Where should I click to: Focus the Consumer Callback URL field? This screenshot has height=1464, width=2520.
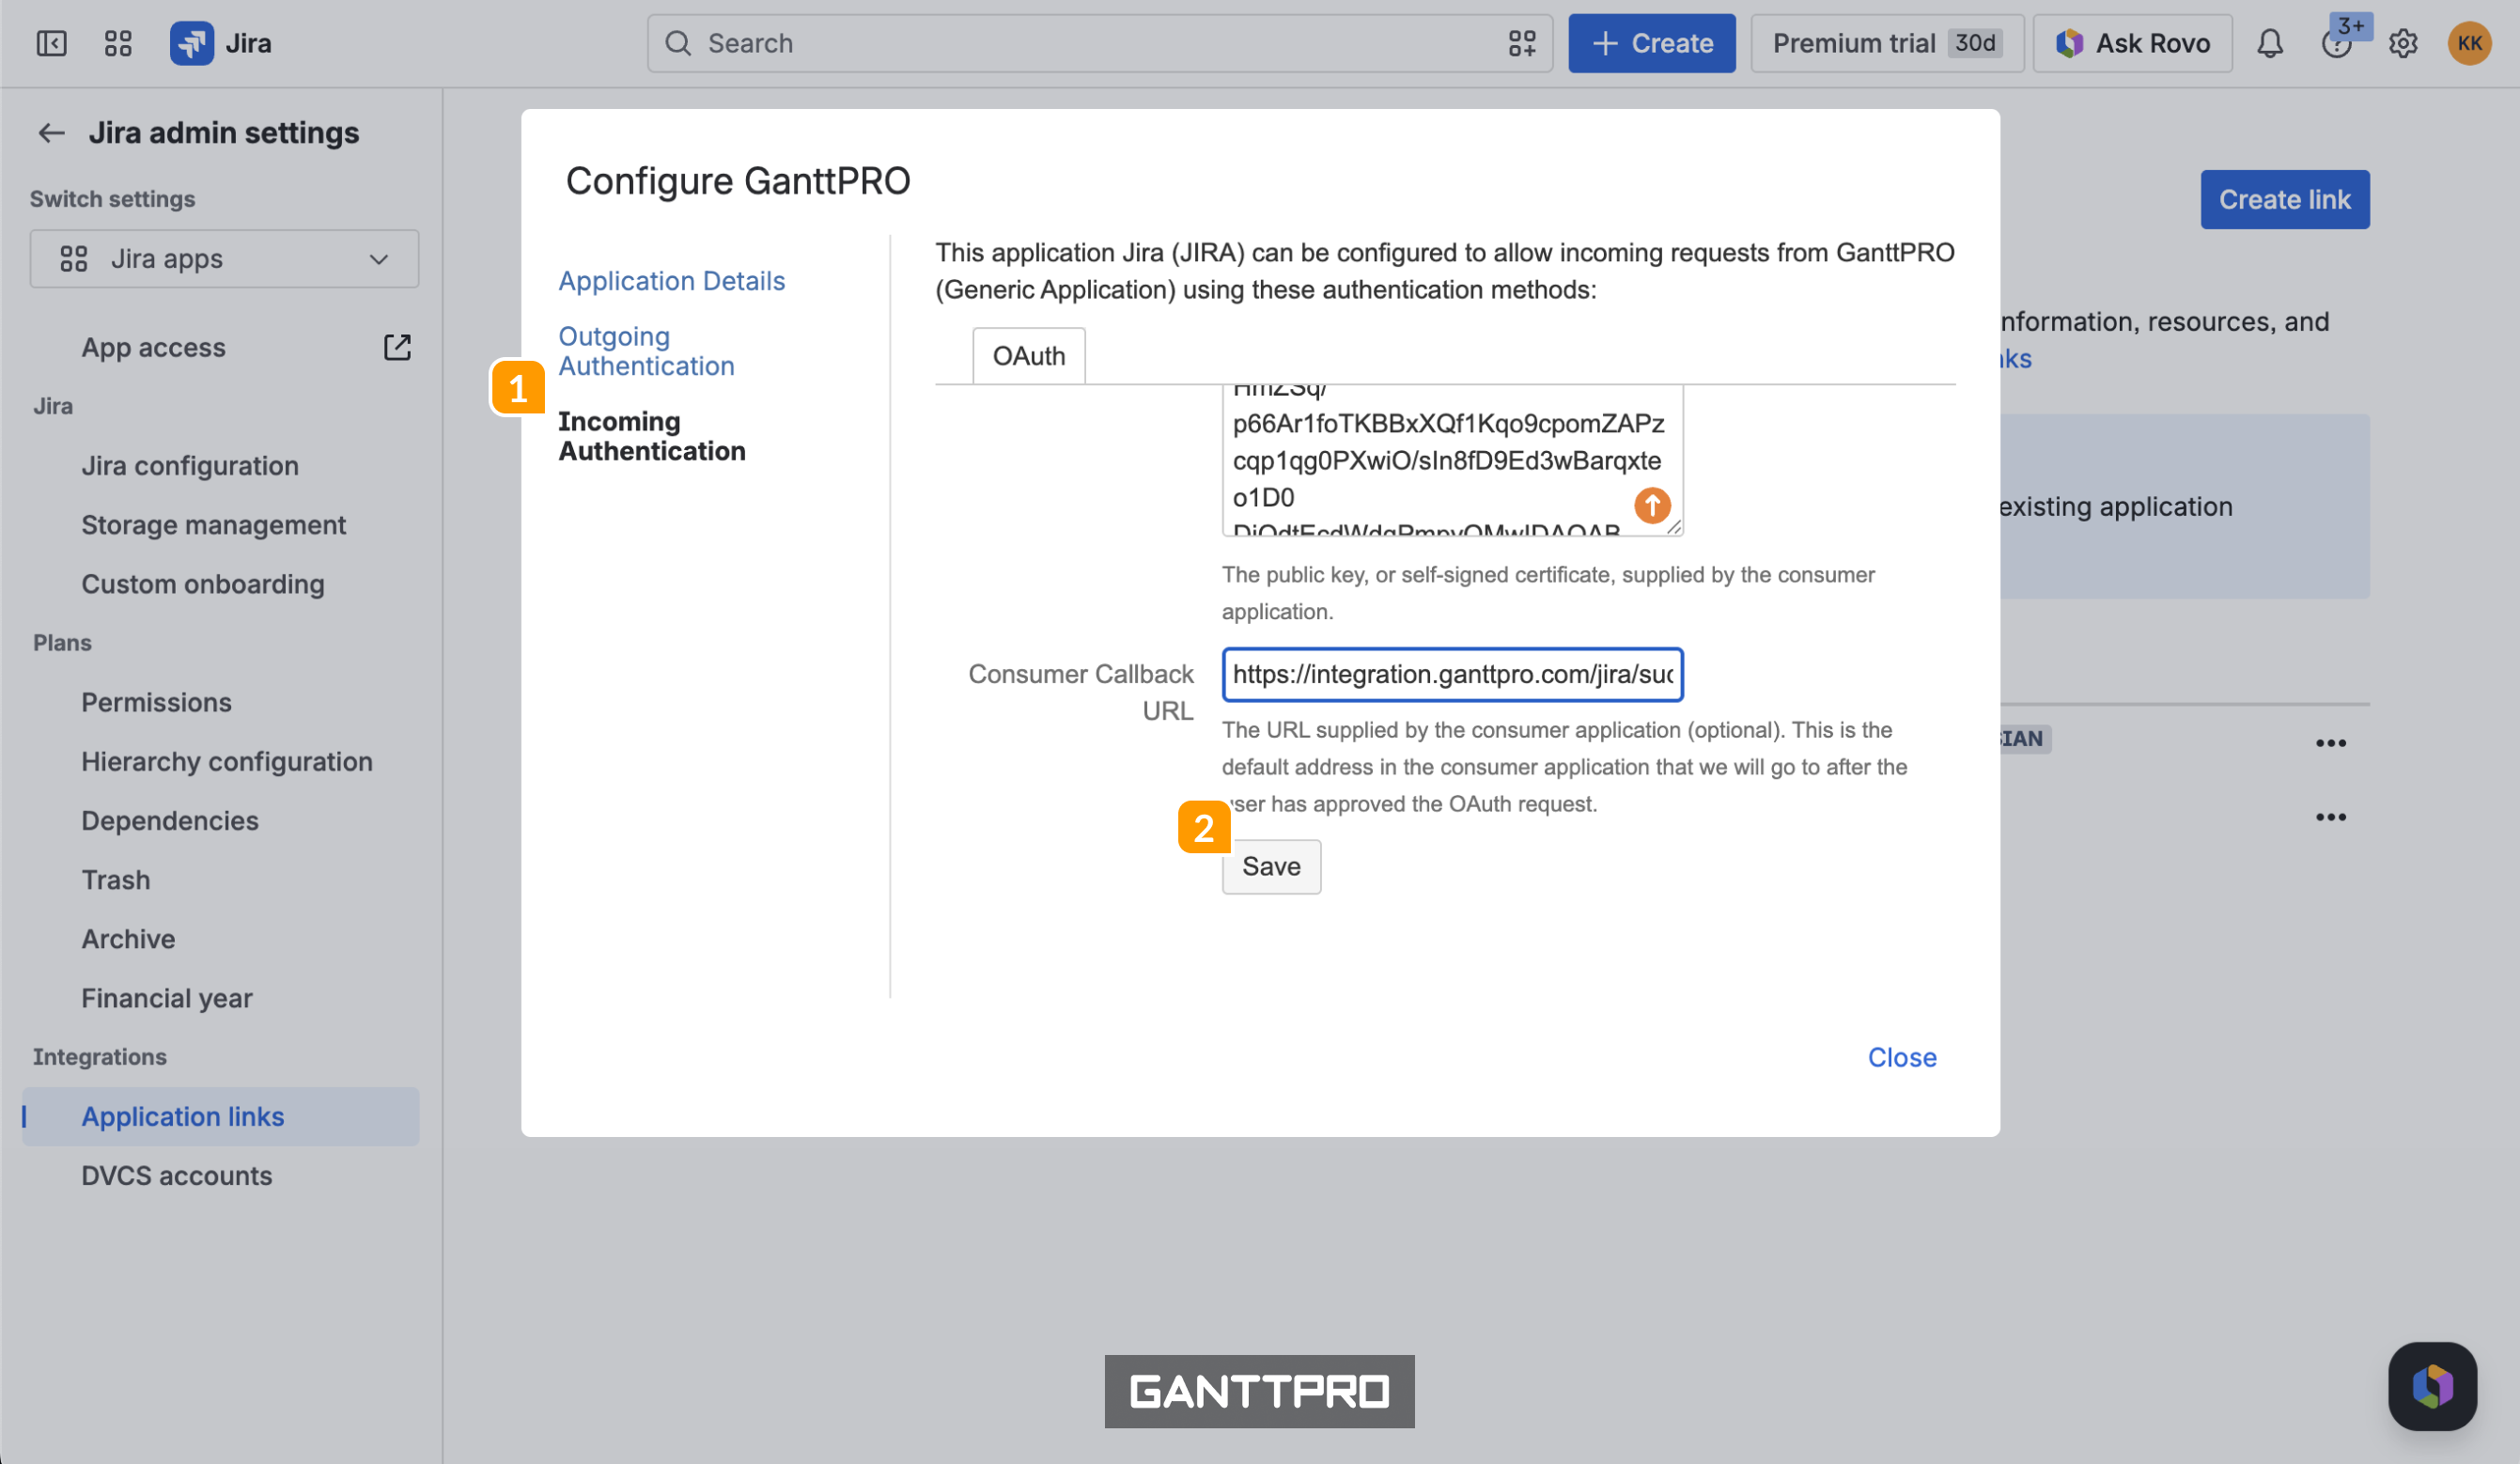tap(1453, 674)
